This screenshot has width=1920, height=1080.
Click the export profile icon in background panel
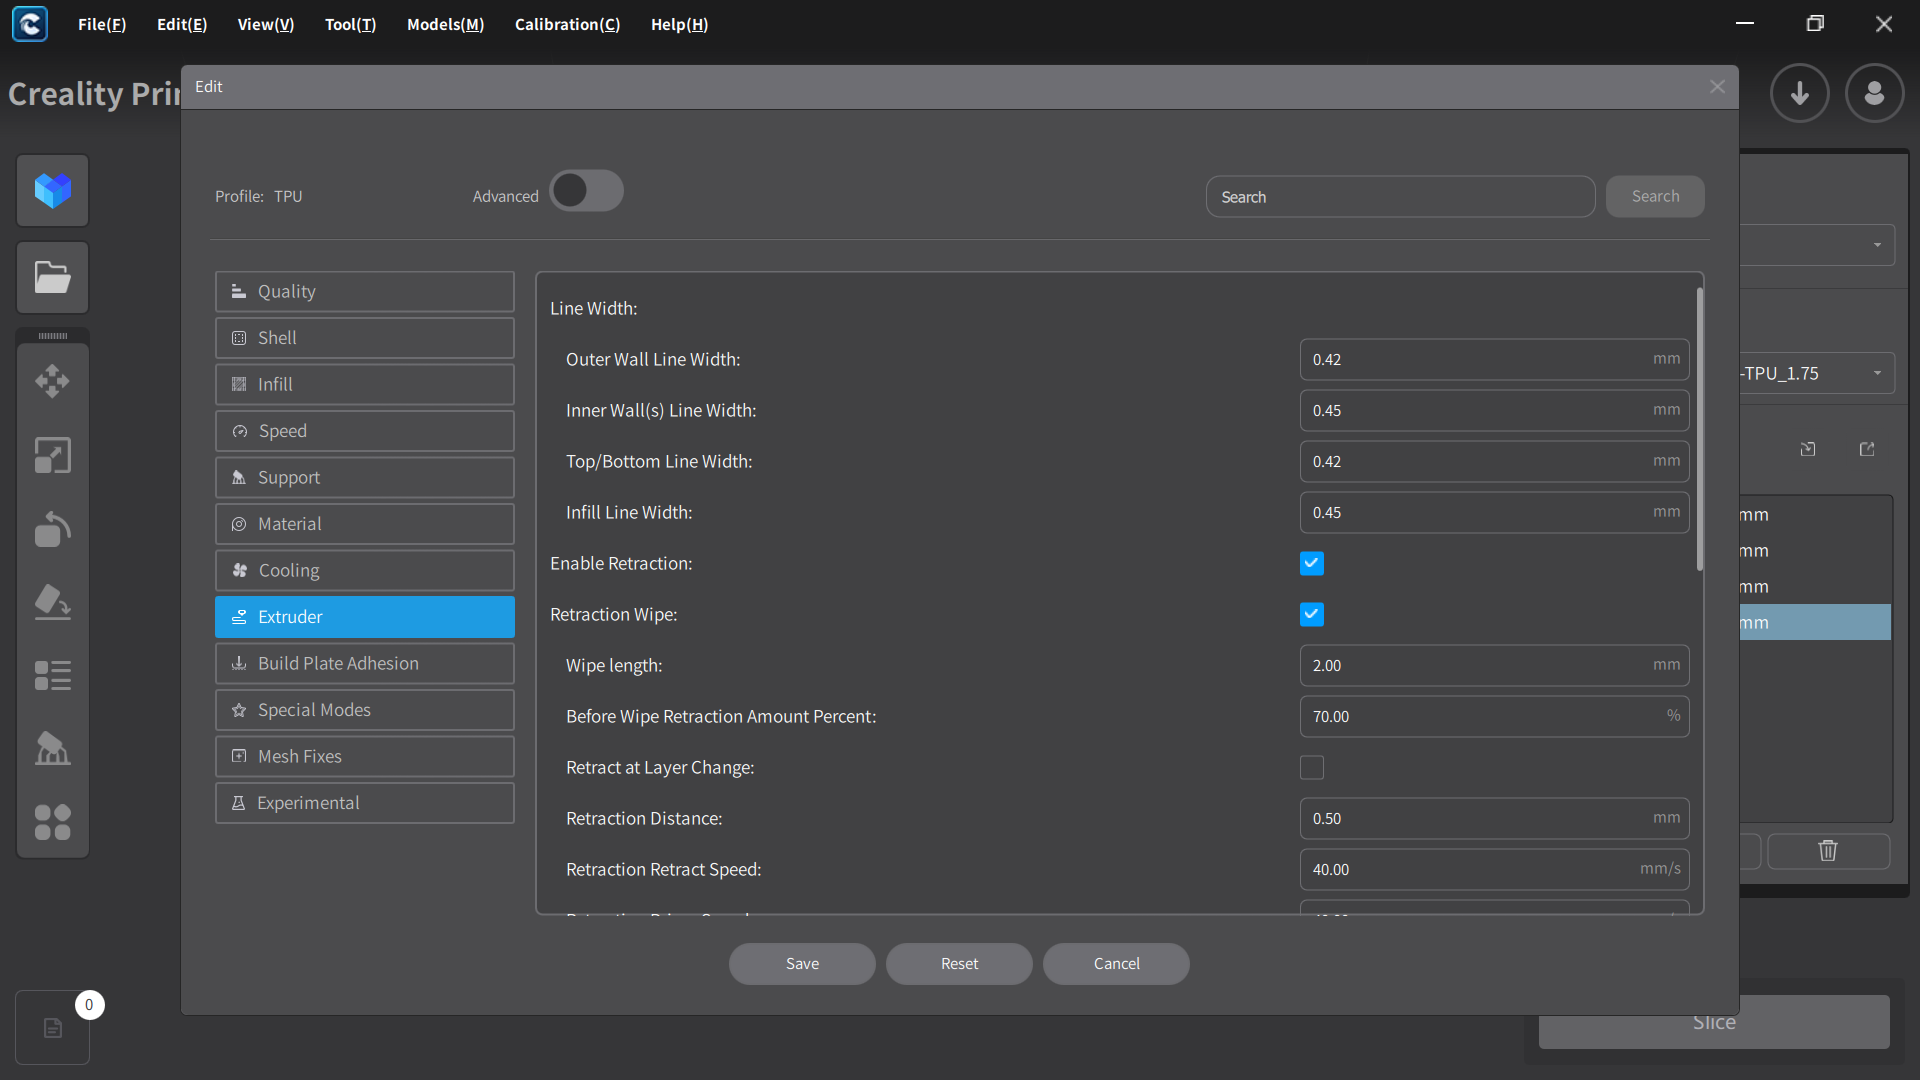pyautogui.click(x=1867, y=449)
